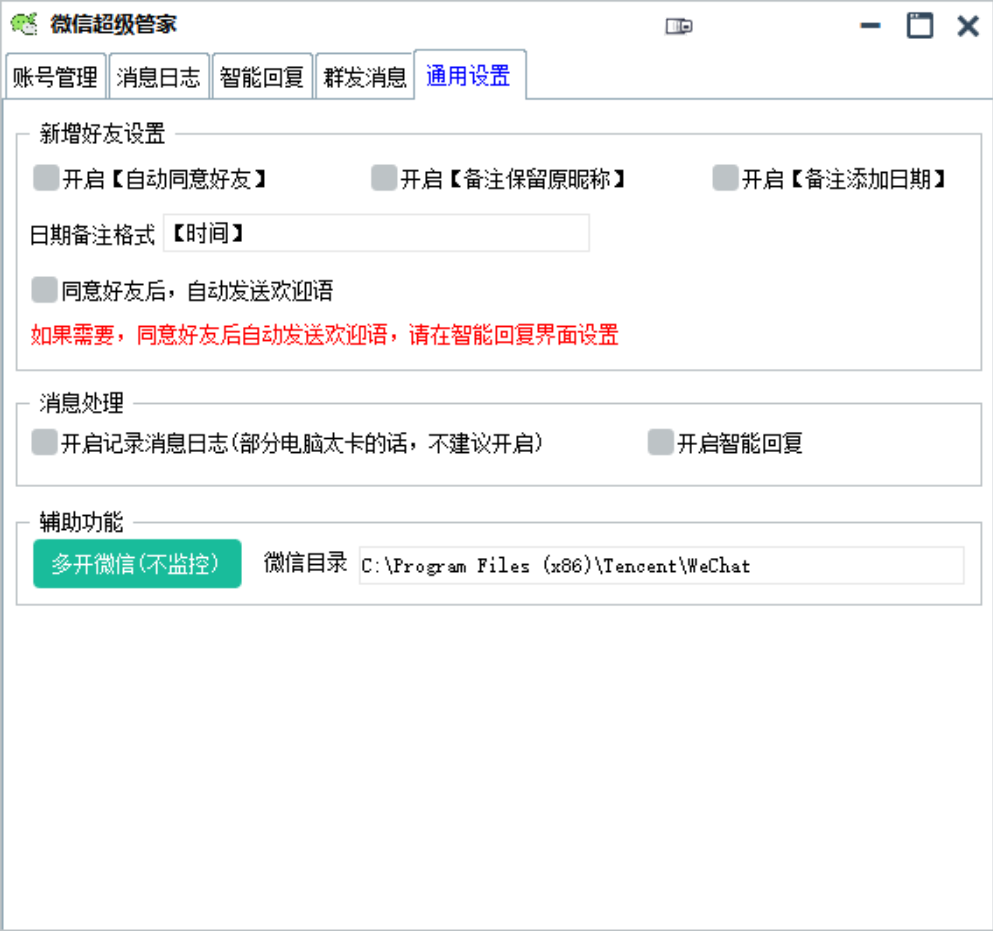Click the 多开微信(不监控) button

tap(137, 564)
